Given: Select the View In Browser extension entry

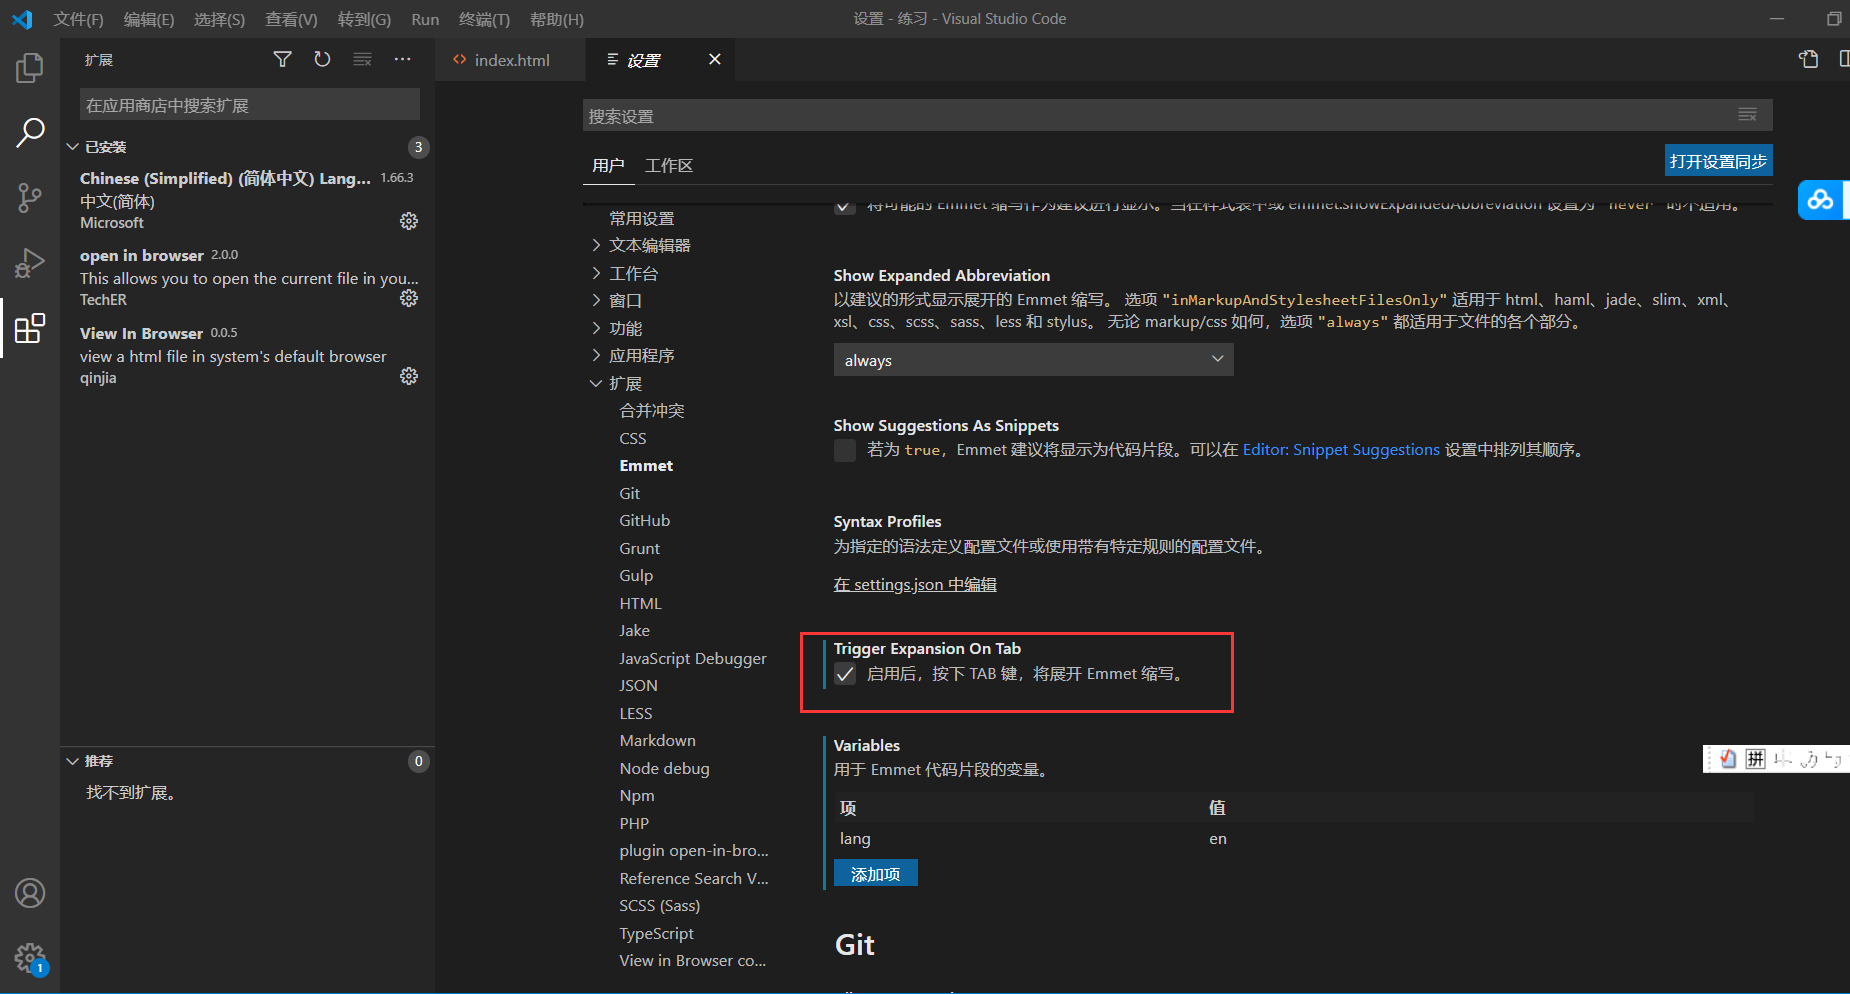Looking at the screenshot, I should [247, 355].
